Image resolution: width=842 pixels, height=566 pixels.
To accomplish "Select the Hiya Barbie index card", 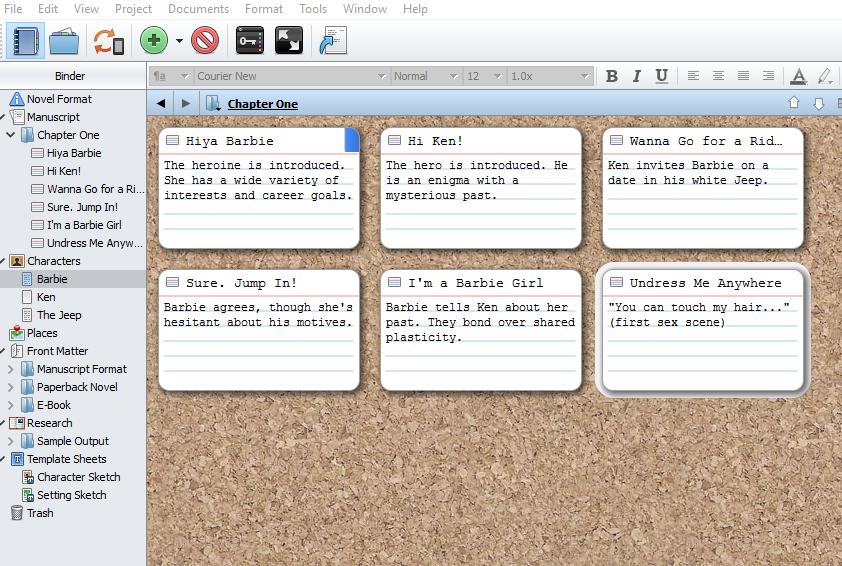I will point(259,188).
